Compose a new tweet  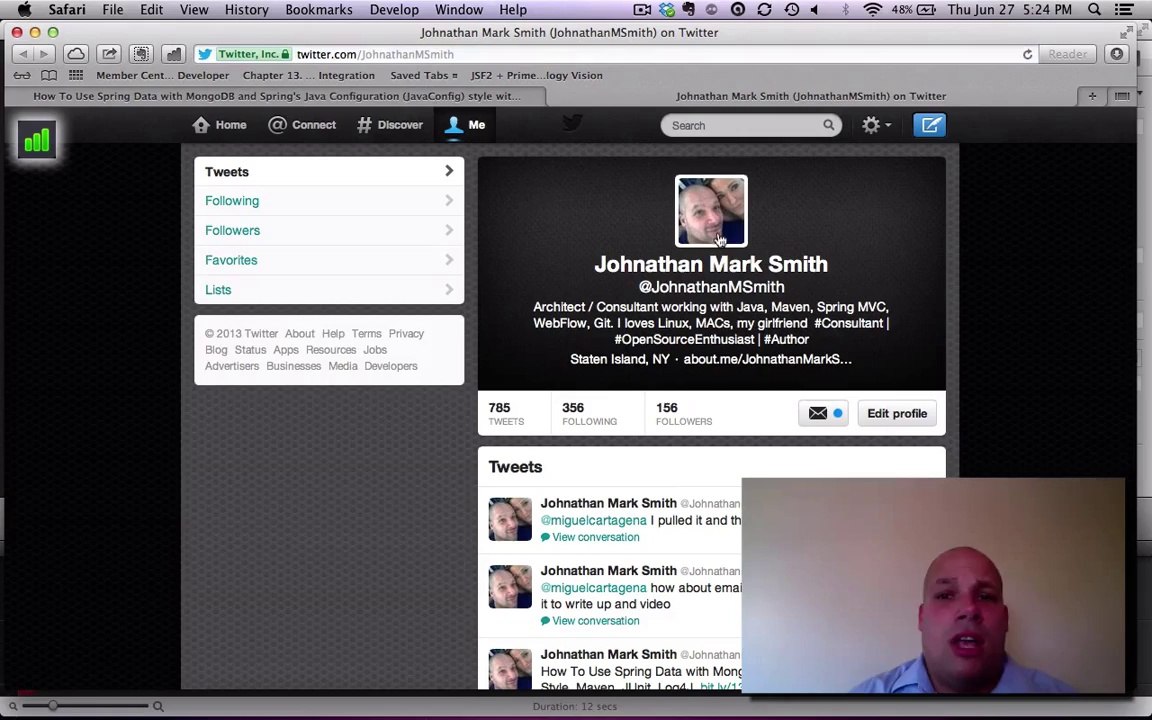(x=929, y=125)
